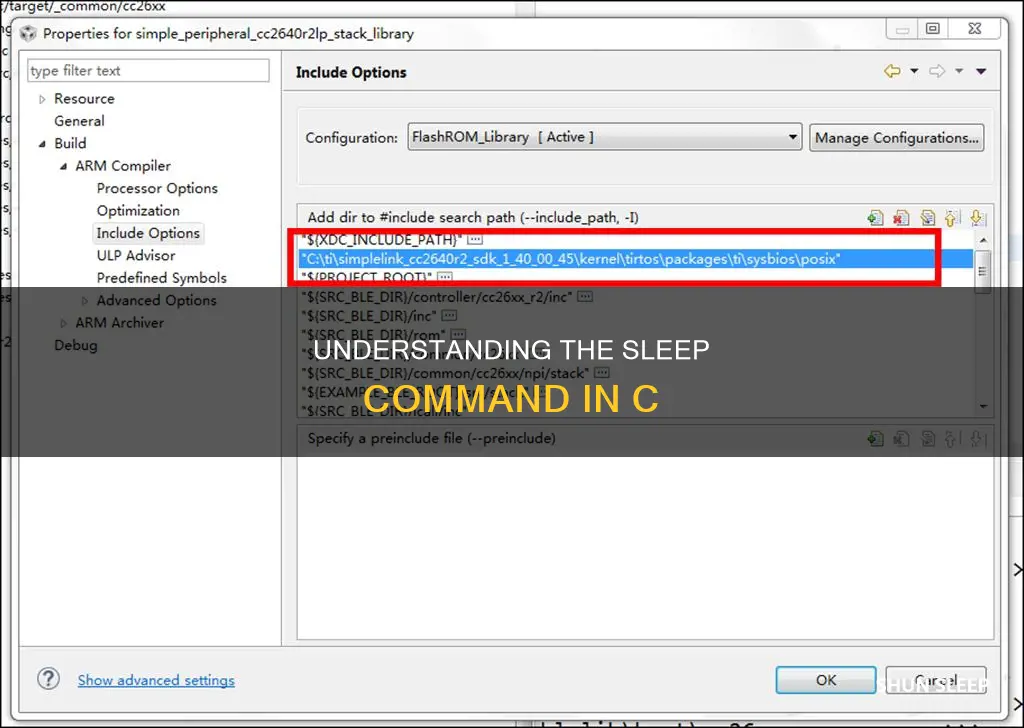Image resolution: width=1024 pixels, height=728 pixels.
Task: Click Edit icon for preinclude file
Action: [x=927, y=438]
